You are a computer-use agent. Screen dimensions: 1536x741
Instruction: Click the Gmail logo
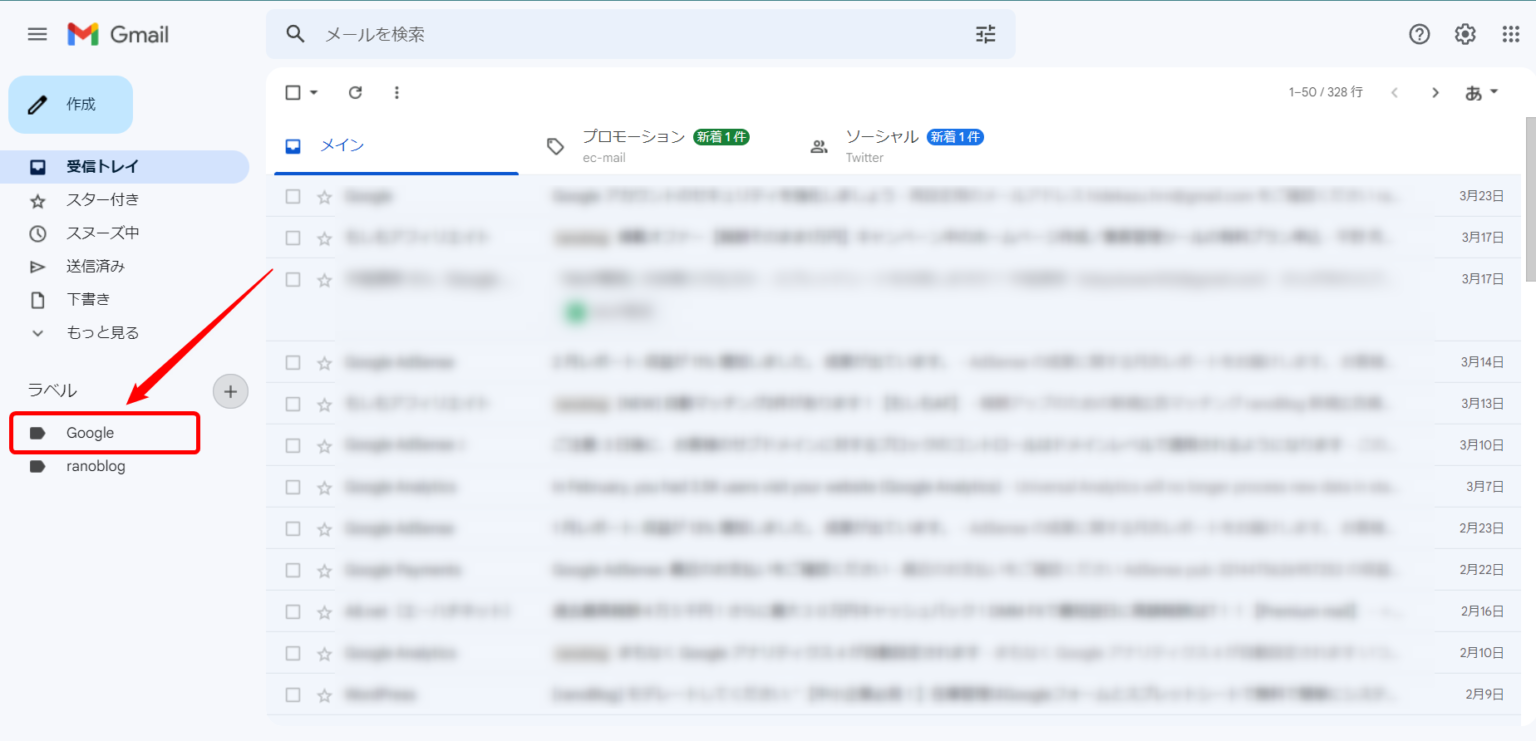pyautogui.click(x=117, y=33)
